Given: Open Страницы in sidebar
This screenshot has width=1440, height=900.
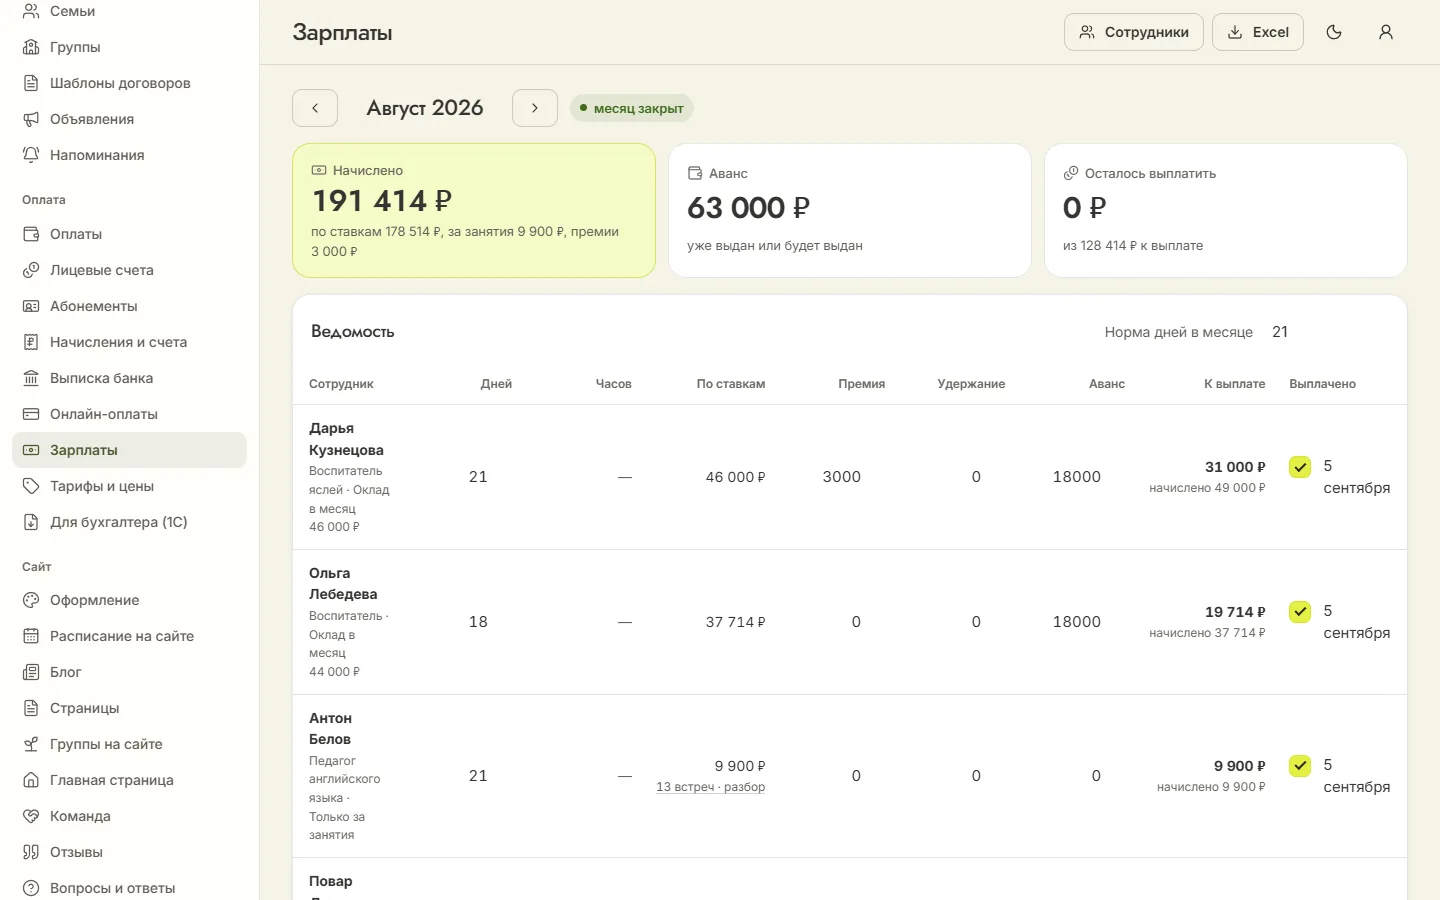Looking at the screenshot, I should click(129, 708).
